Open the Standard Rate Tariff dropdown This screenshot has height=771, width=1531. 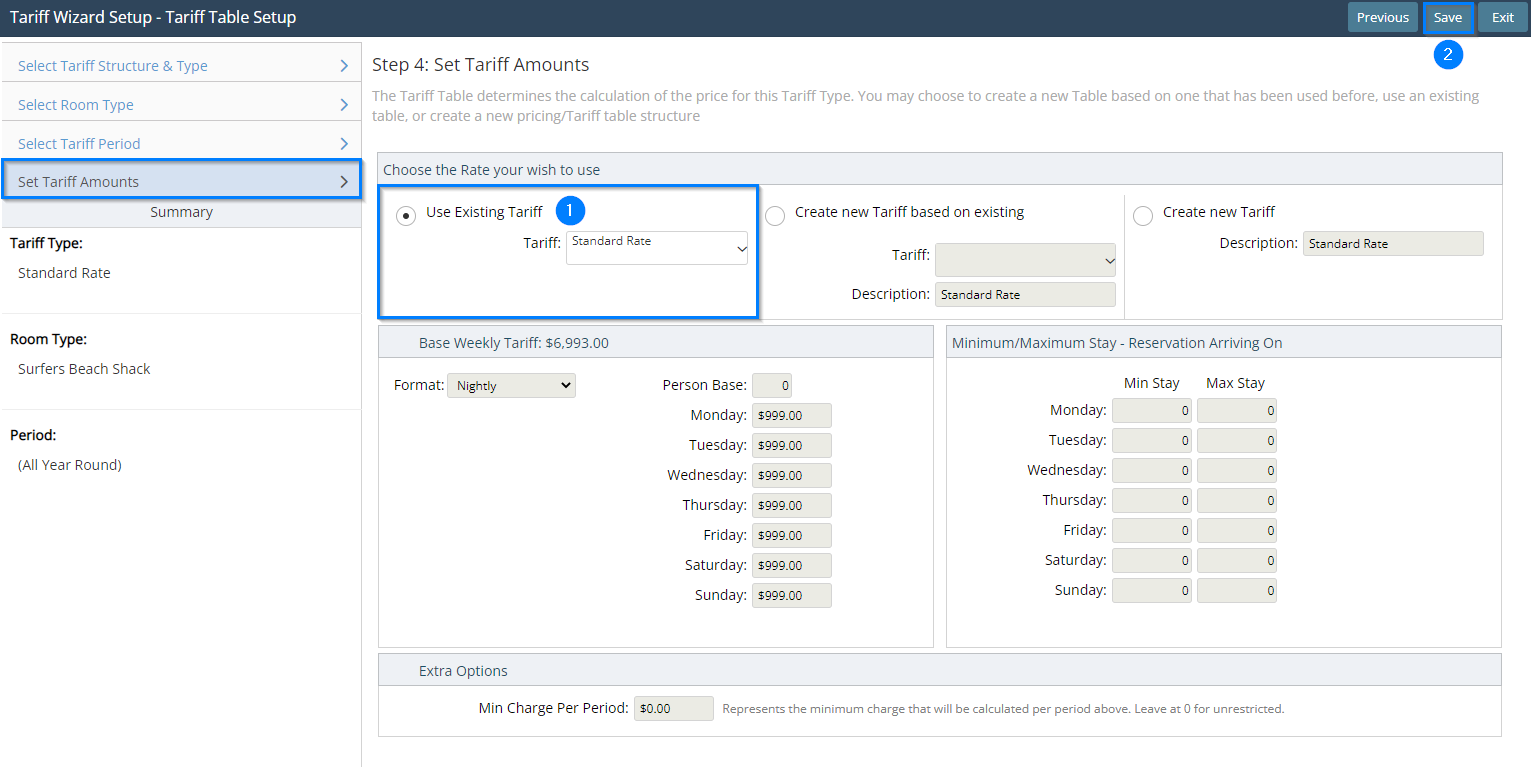657,248
